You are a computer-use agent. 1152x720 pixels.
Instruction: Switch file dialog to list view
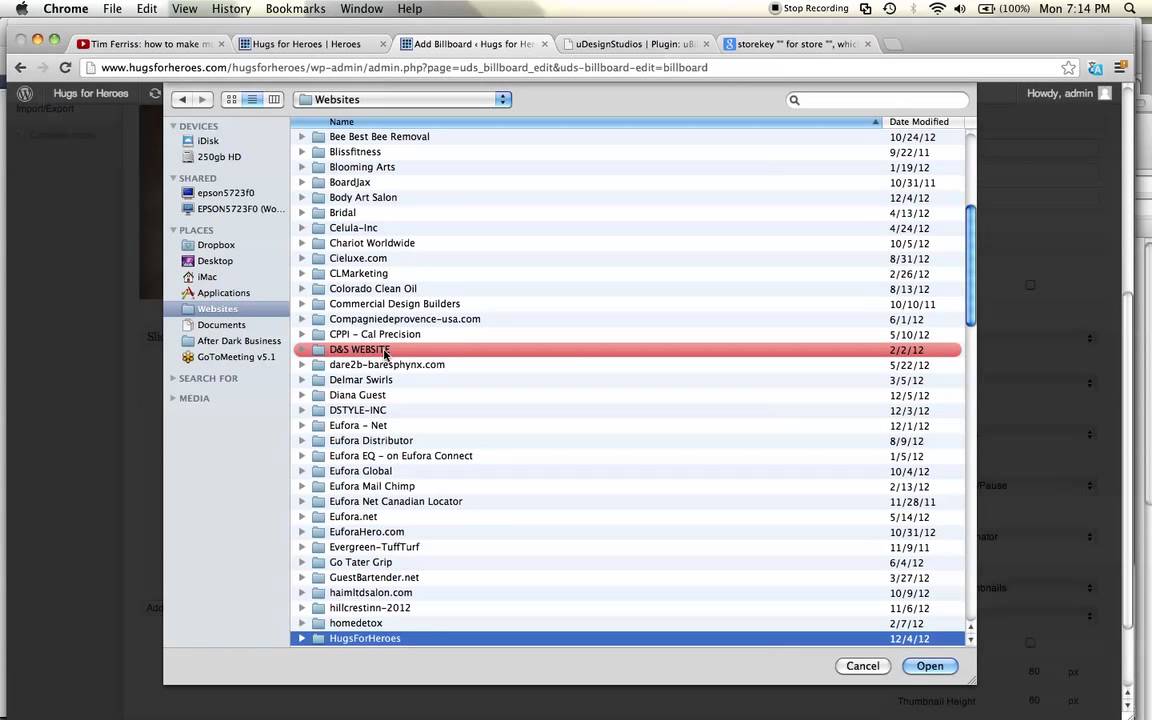coord(253,99)
